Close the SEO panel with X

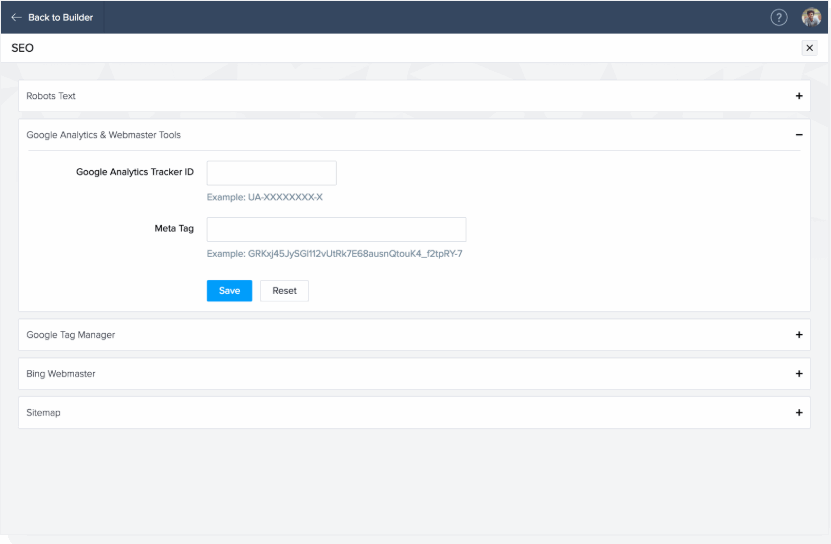pyautogui.click(x=809, y=48)
